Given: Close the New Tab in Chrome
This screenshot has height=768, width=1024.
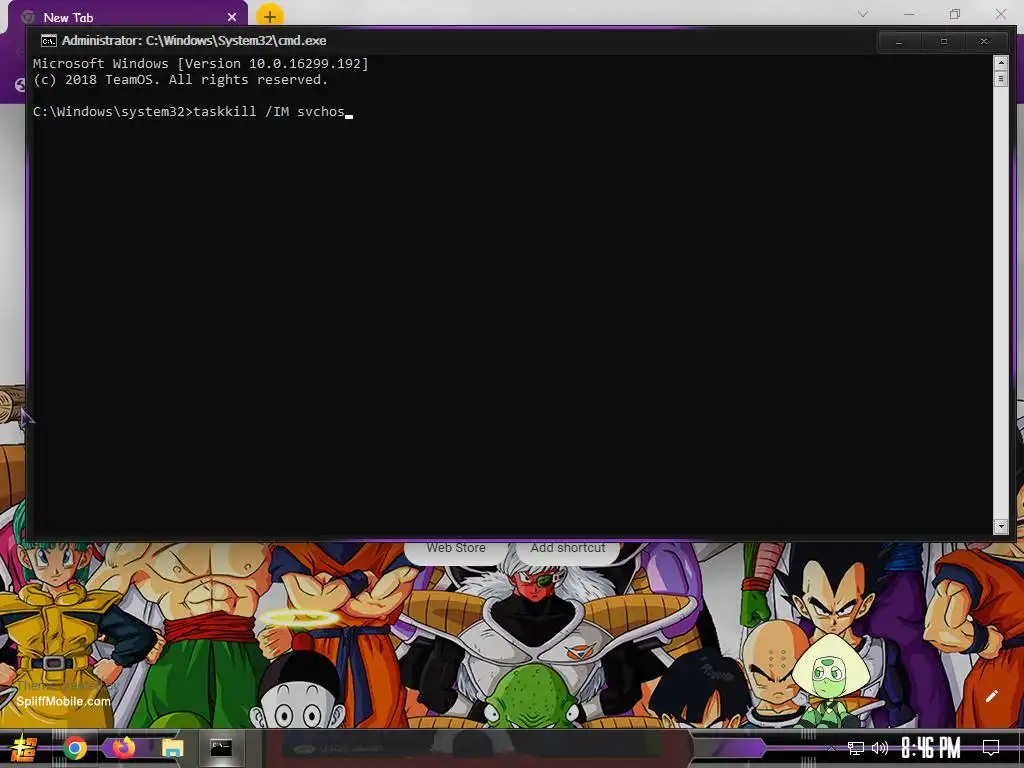Looking at the screenshot, I should click(x=232, y=18).
